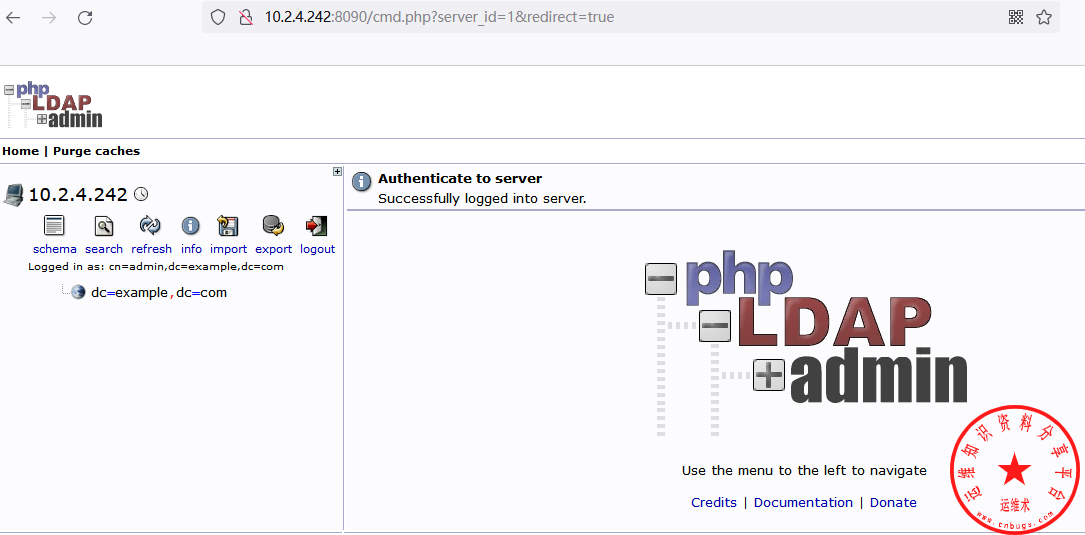Viewport: 1085px width, 535px height.
Task: Select Purge caches from top menu
Action: [x=96, y=151]
